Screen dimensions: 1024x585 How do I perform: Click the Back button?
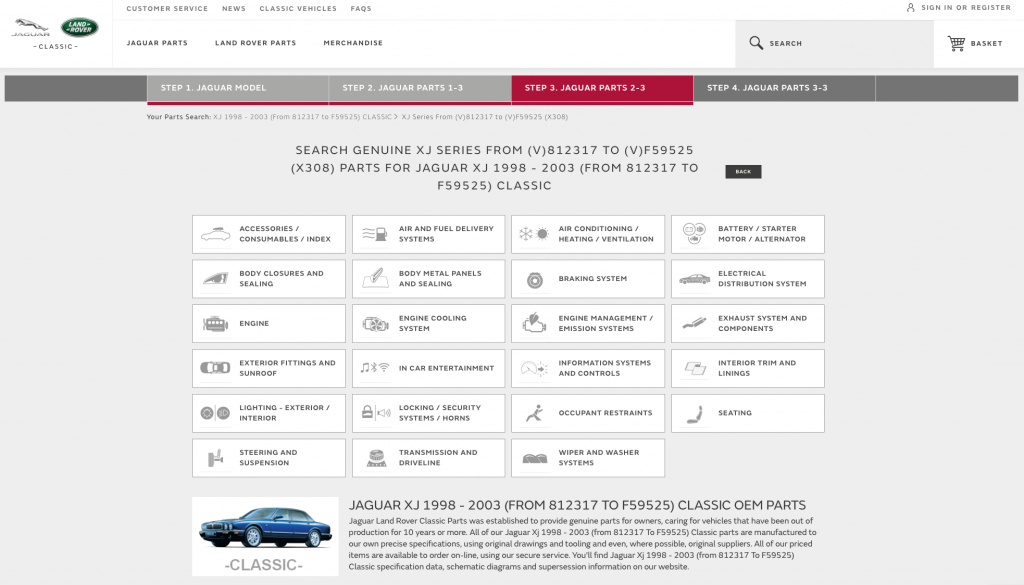point(743,172)
